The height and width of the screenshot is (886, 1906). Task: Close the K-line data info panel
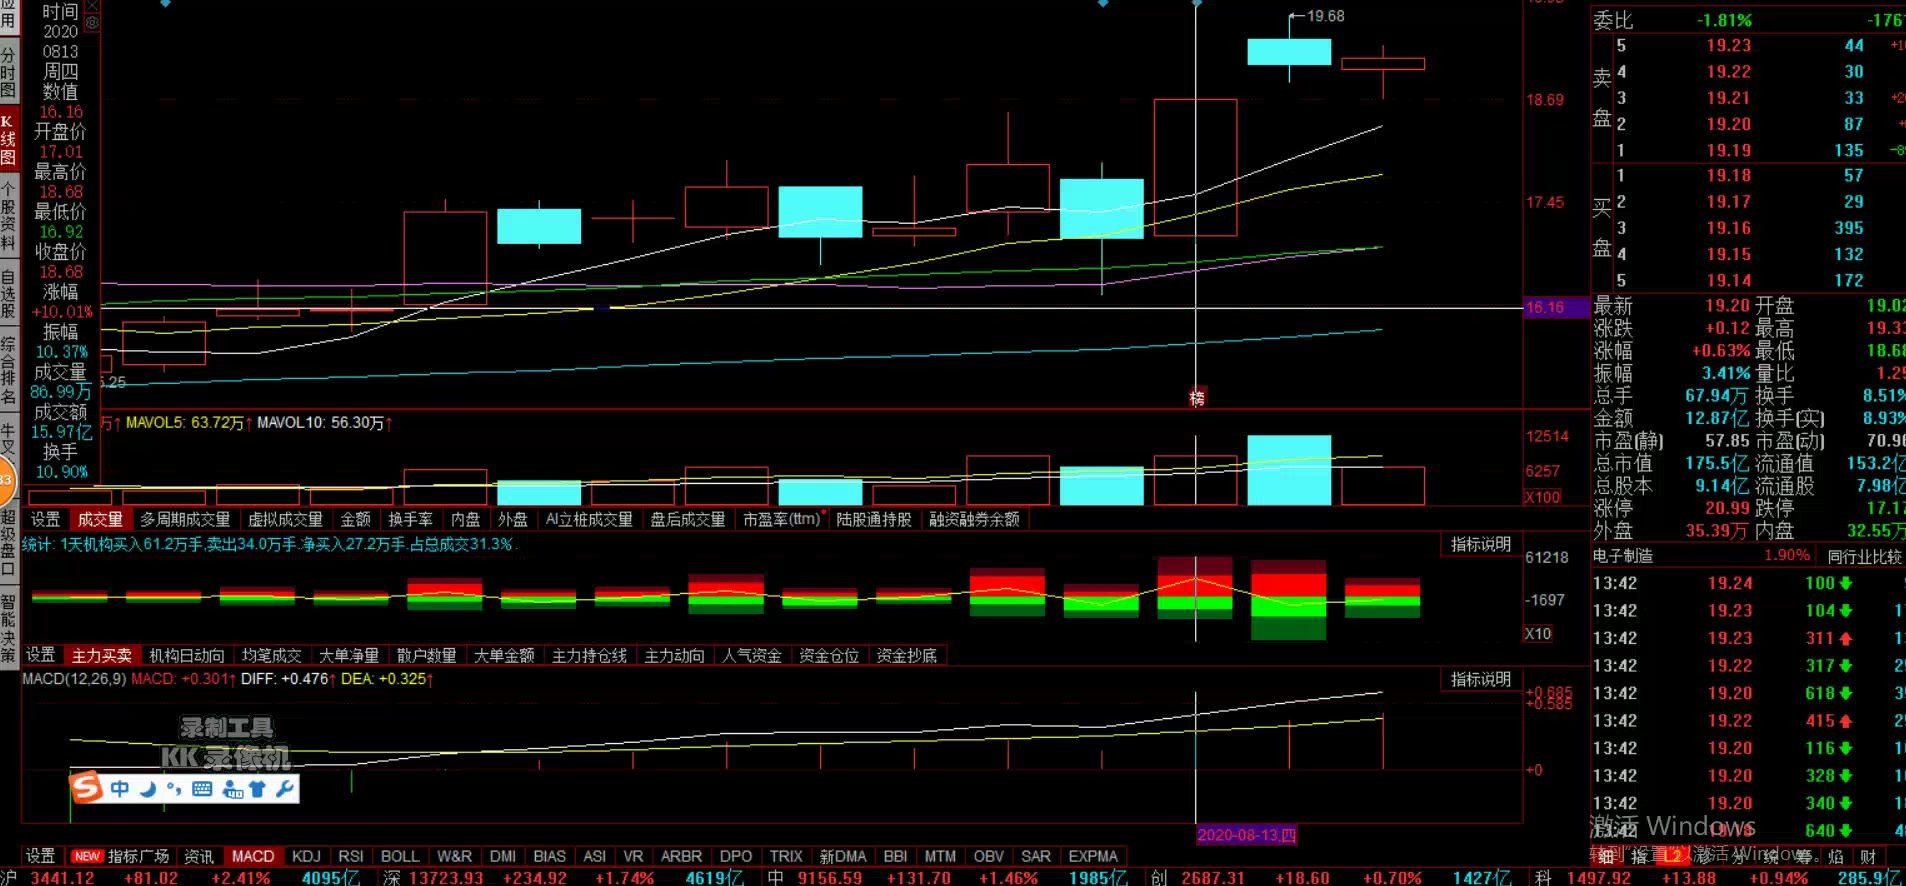[x=92, y=5]
